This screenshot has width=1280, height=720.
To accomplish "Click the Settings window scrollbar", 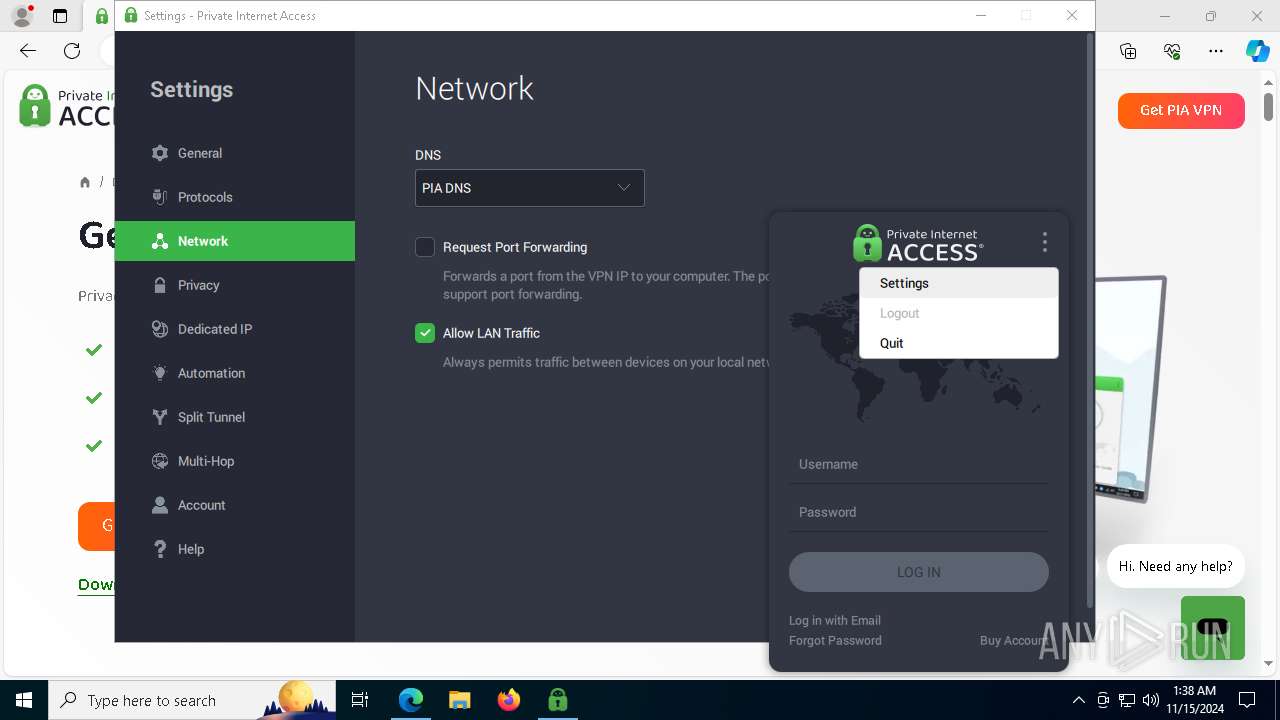I will [x=1090, y=320].
